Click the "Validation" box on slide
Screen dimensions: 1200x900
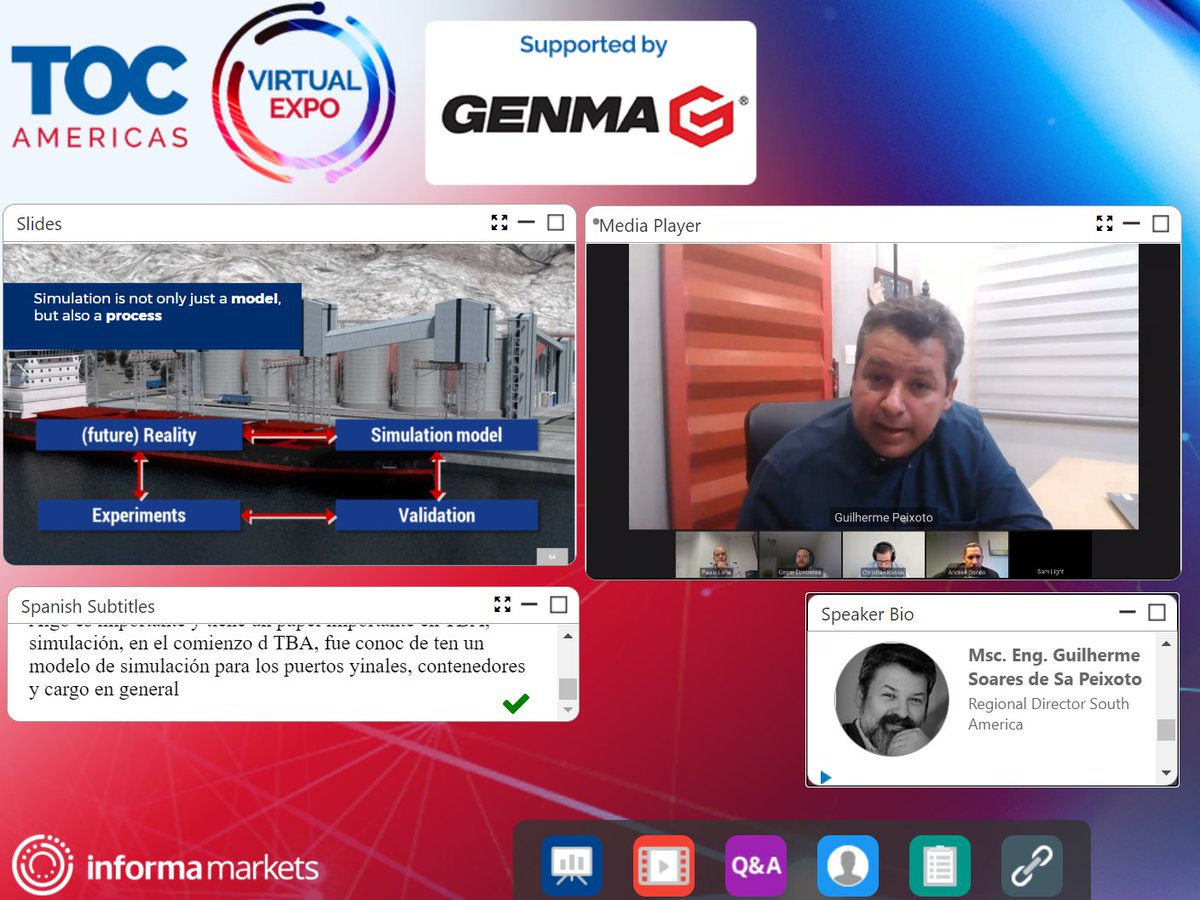point(436,515)
